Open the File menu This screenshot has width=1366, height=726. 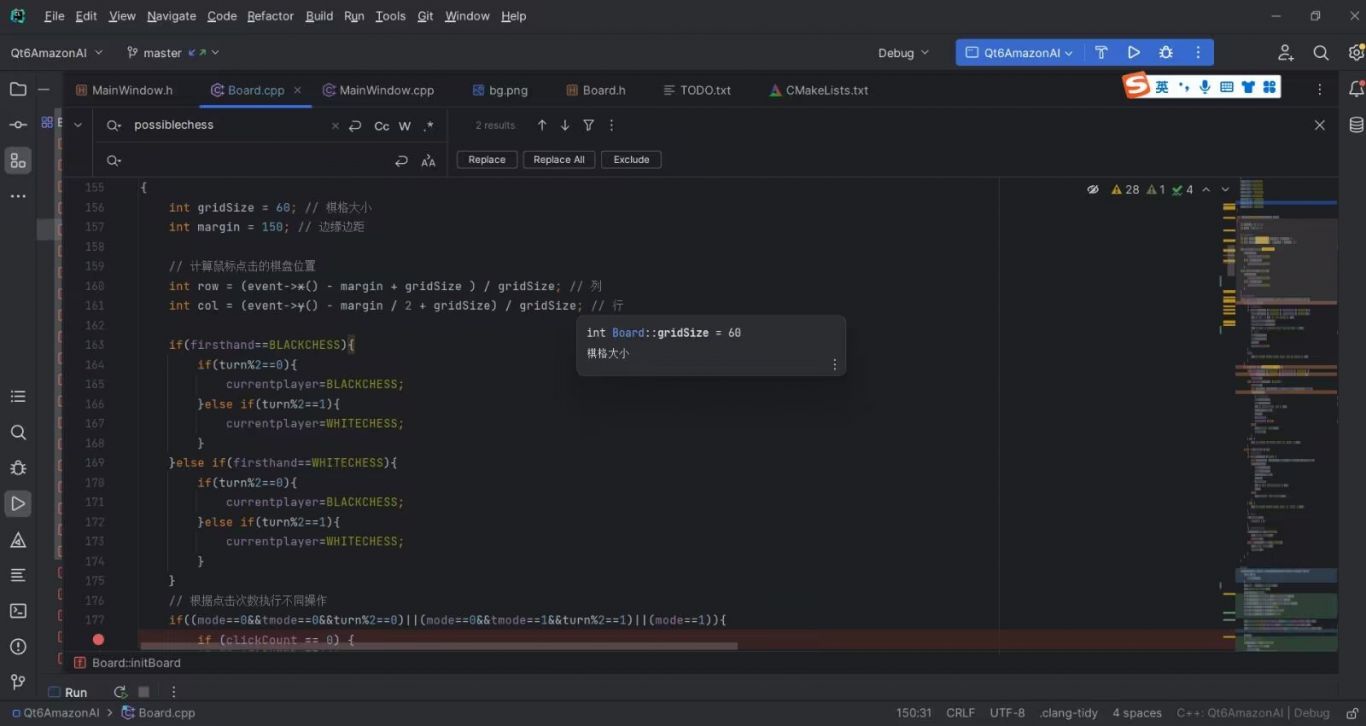54,16
